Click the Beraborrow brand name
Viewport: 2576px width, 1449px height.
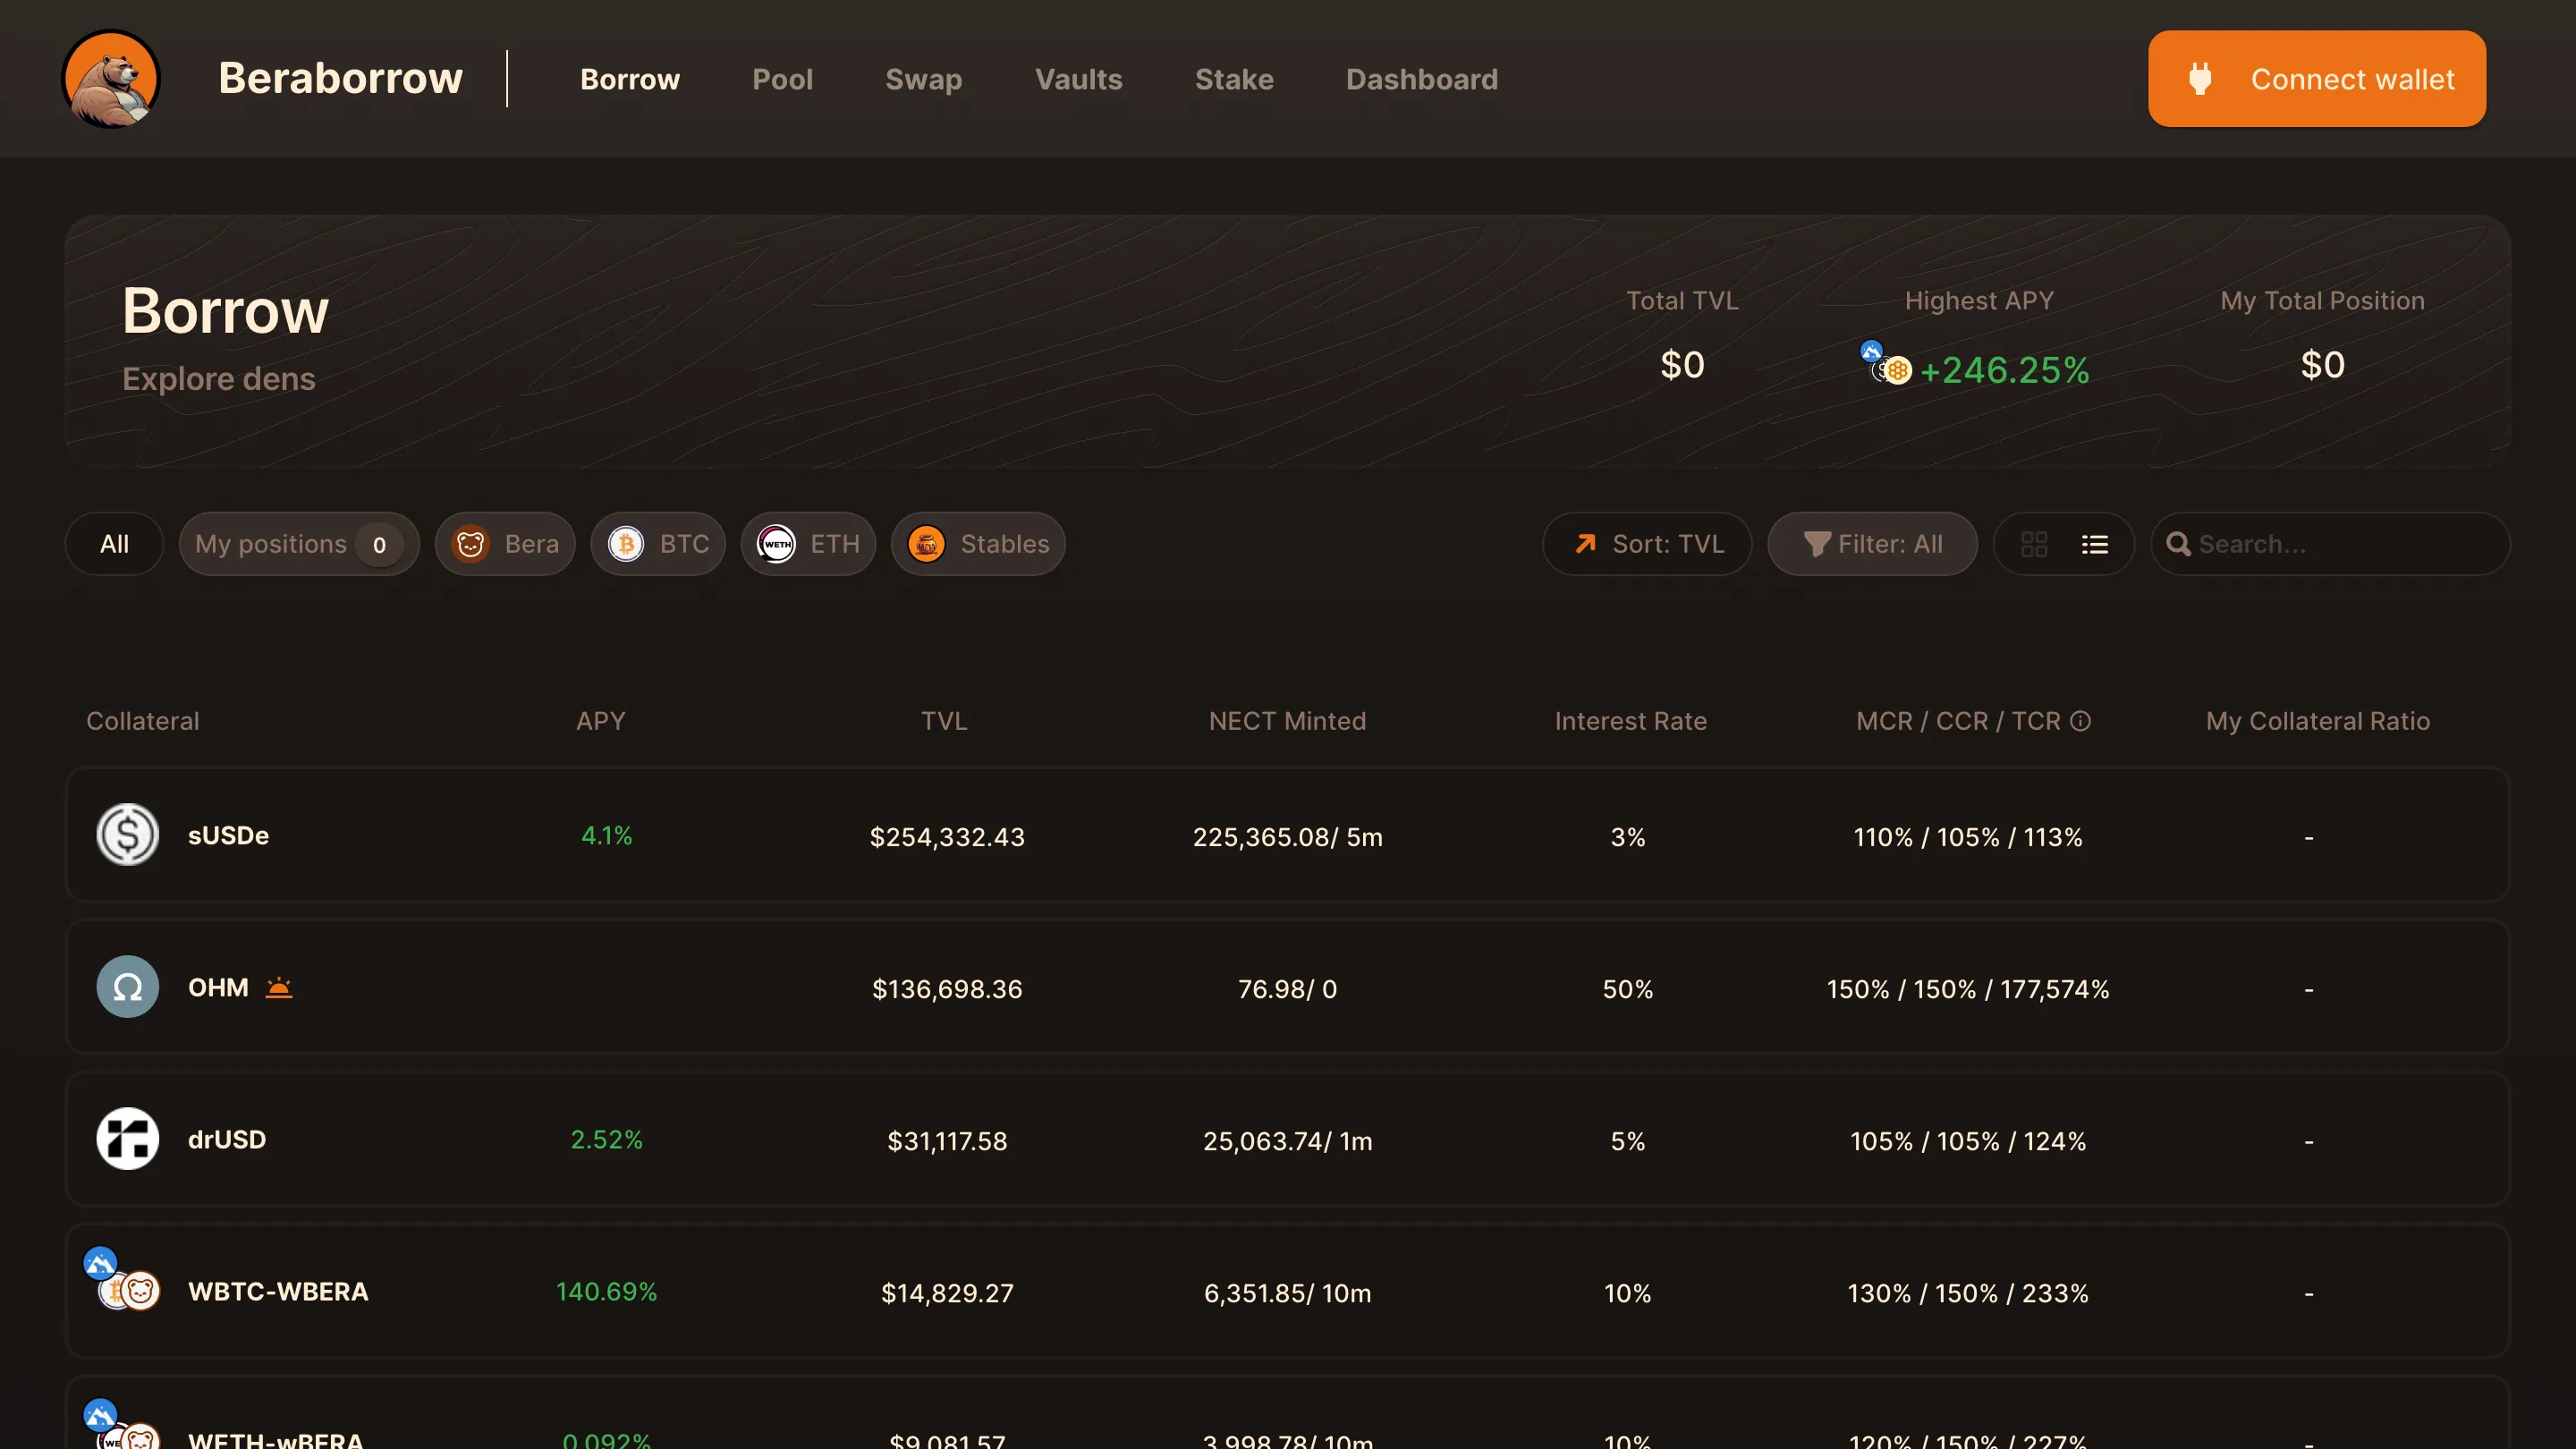[x=341, y=78]
